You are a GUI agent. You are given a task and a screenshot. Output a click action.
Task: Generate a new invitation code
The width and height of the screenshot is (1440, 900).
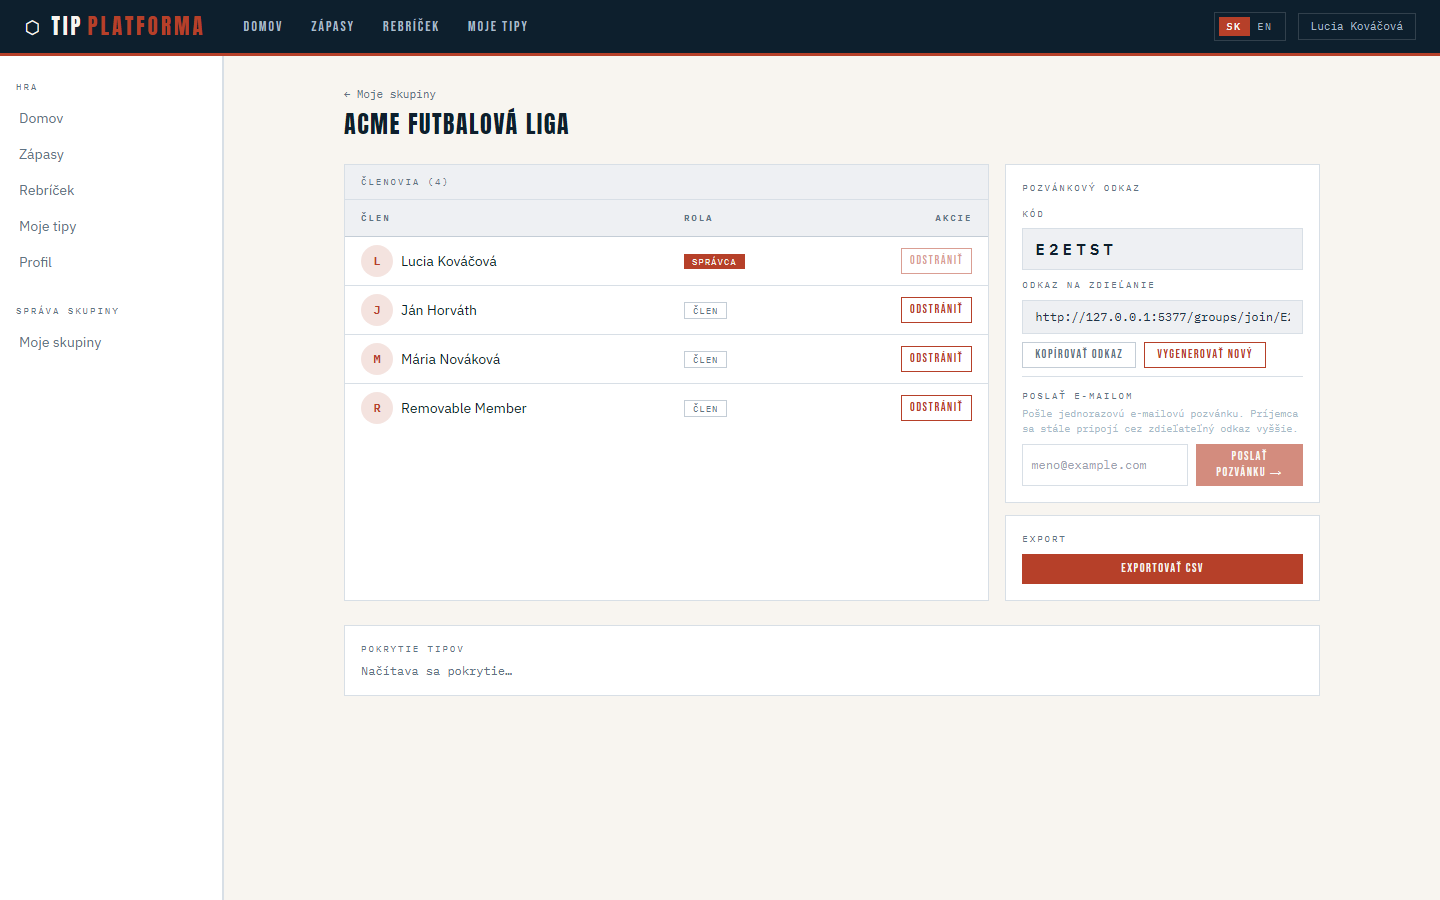tap(1204, 354)
